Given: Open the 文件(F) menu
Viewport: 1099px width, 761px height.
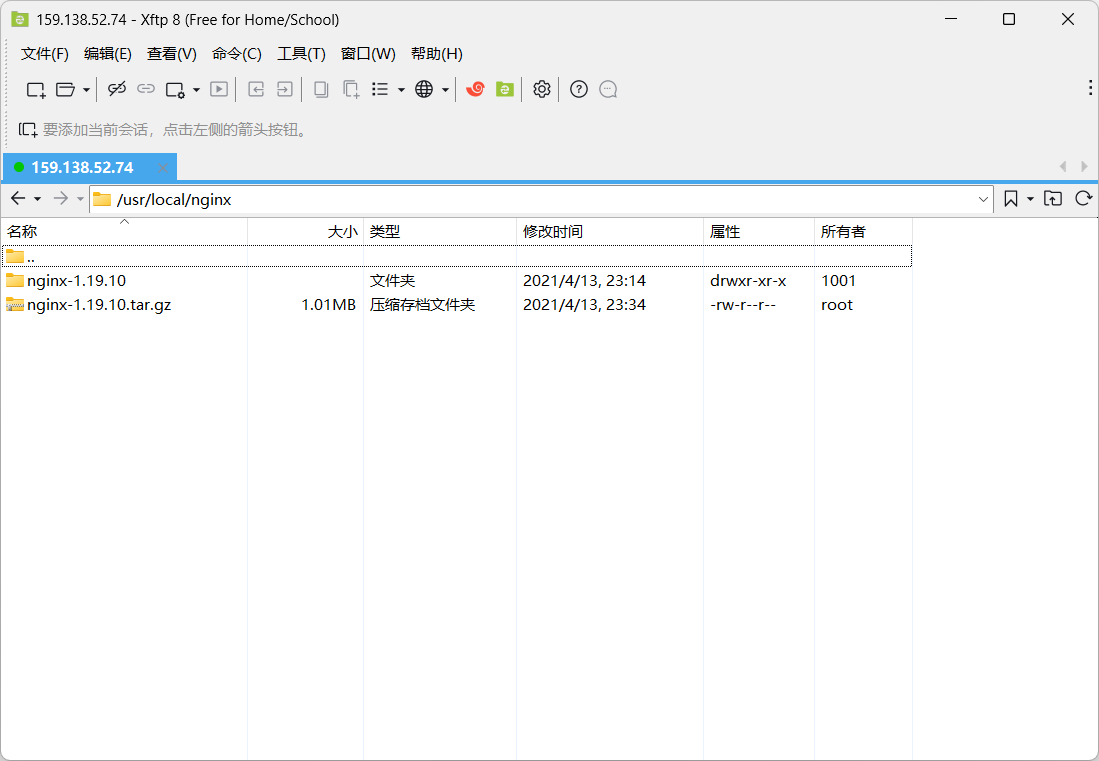Looking at the screenshot, I should click(x=45, y=54).
